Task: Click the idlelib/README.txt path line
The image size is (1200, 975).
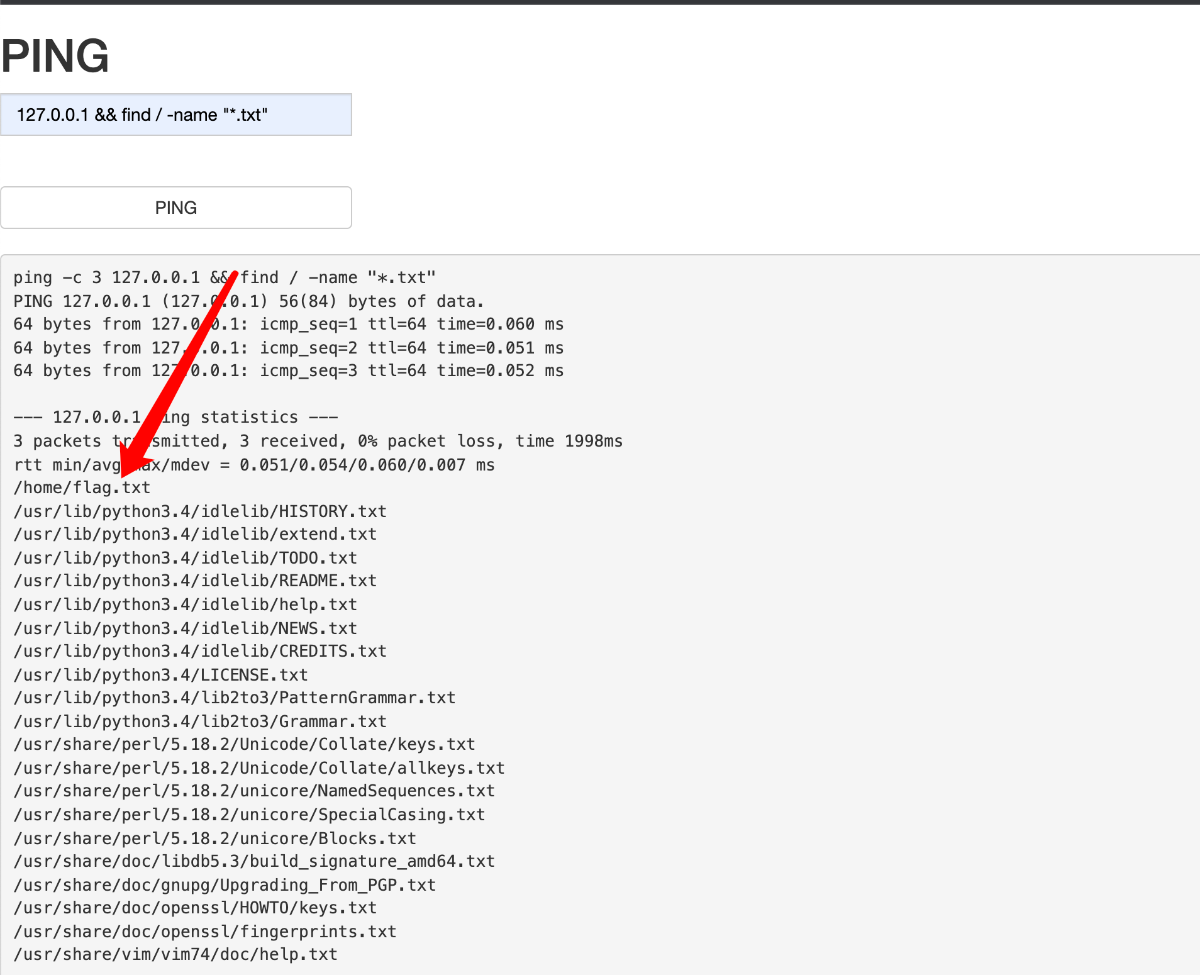Action: pos(195,581)
